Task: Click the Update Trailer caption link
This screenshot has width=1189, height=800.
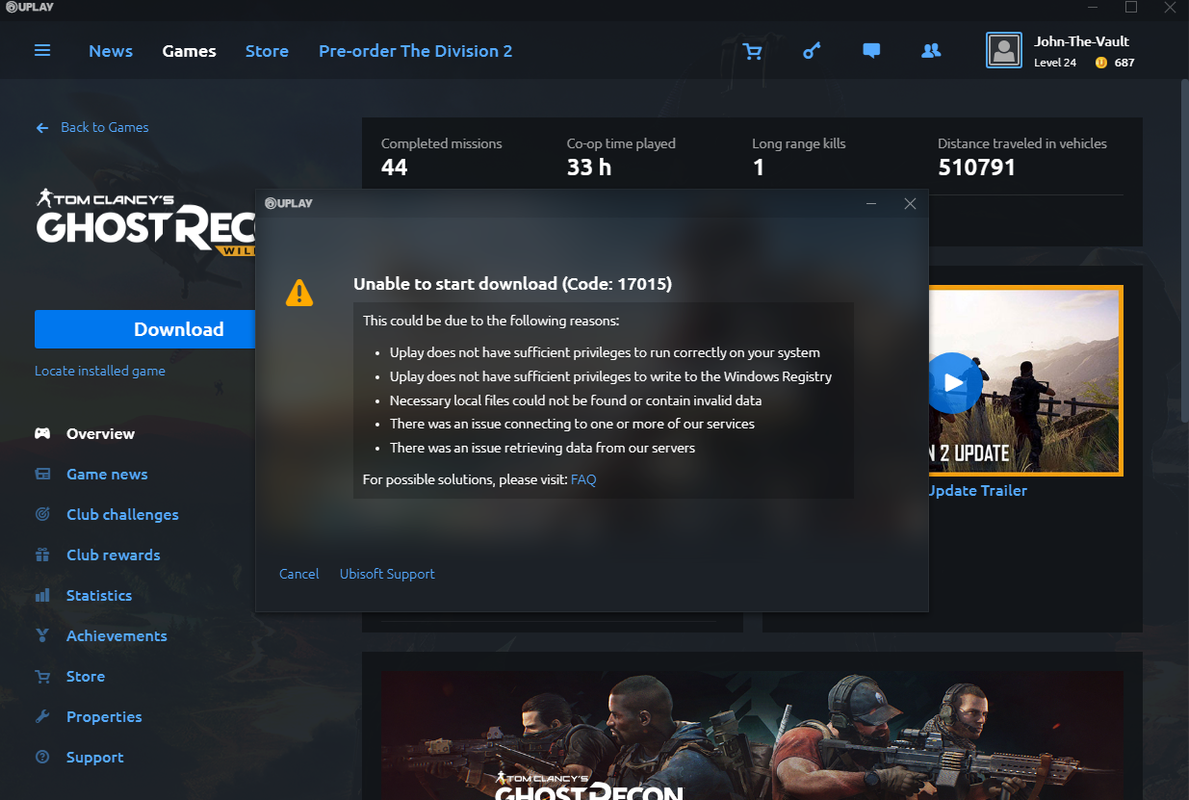Action: pos(978,491)
